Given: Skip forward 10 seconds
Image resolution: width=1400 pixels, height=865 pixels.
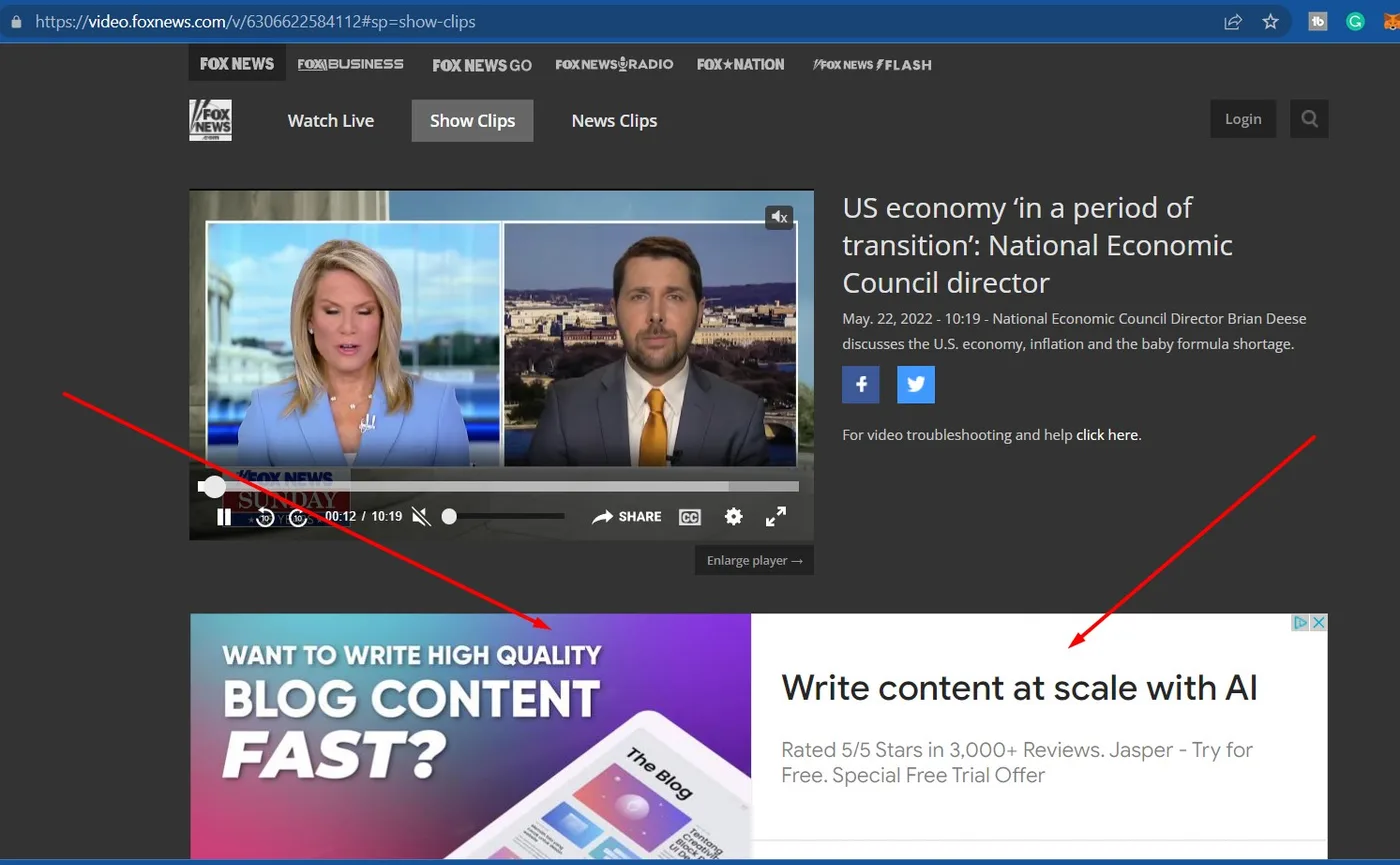Looking at the screenshot, I should pos(297,517).
